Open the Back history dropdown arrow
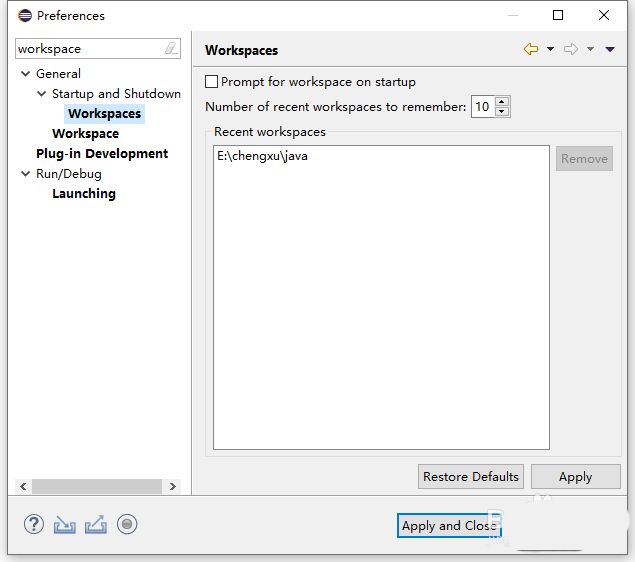The width and height of the screenshot is (635, 562). tap(550, 49)
